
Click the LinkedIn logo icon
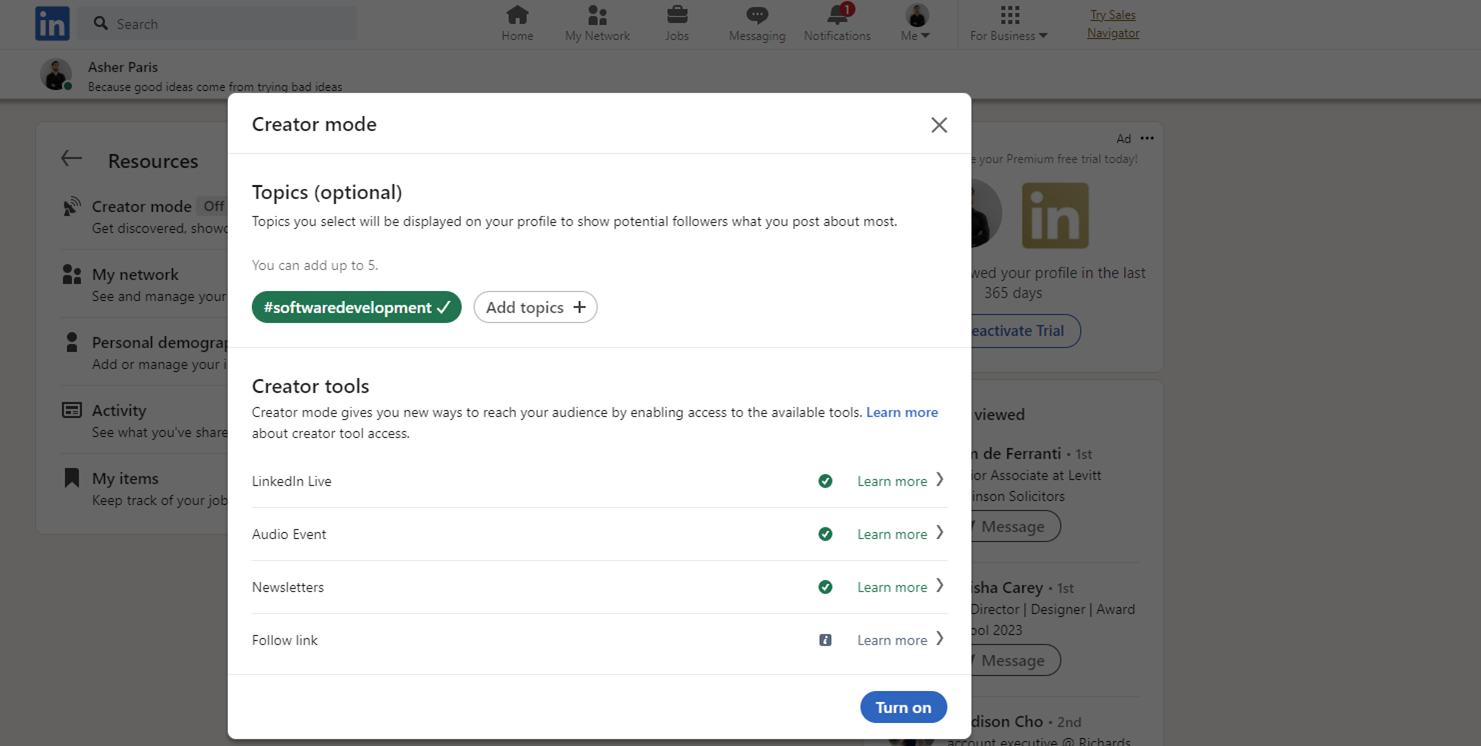click(52, 23)
